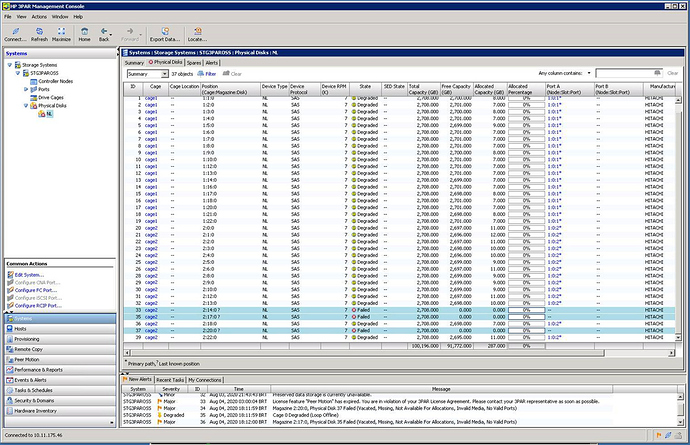Open the cage1 link in row ID 5

coord(151,125)
